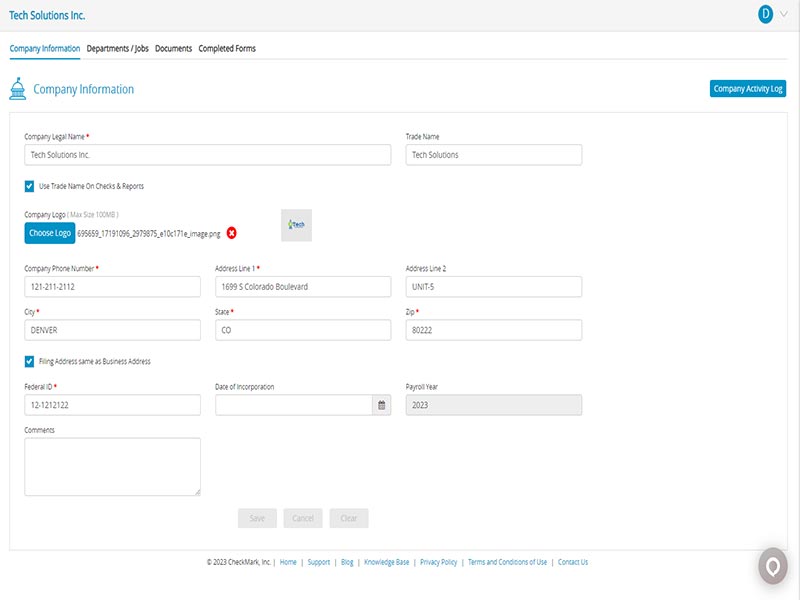Follow the Privacy Policy footer link

[x=438, y=562]
